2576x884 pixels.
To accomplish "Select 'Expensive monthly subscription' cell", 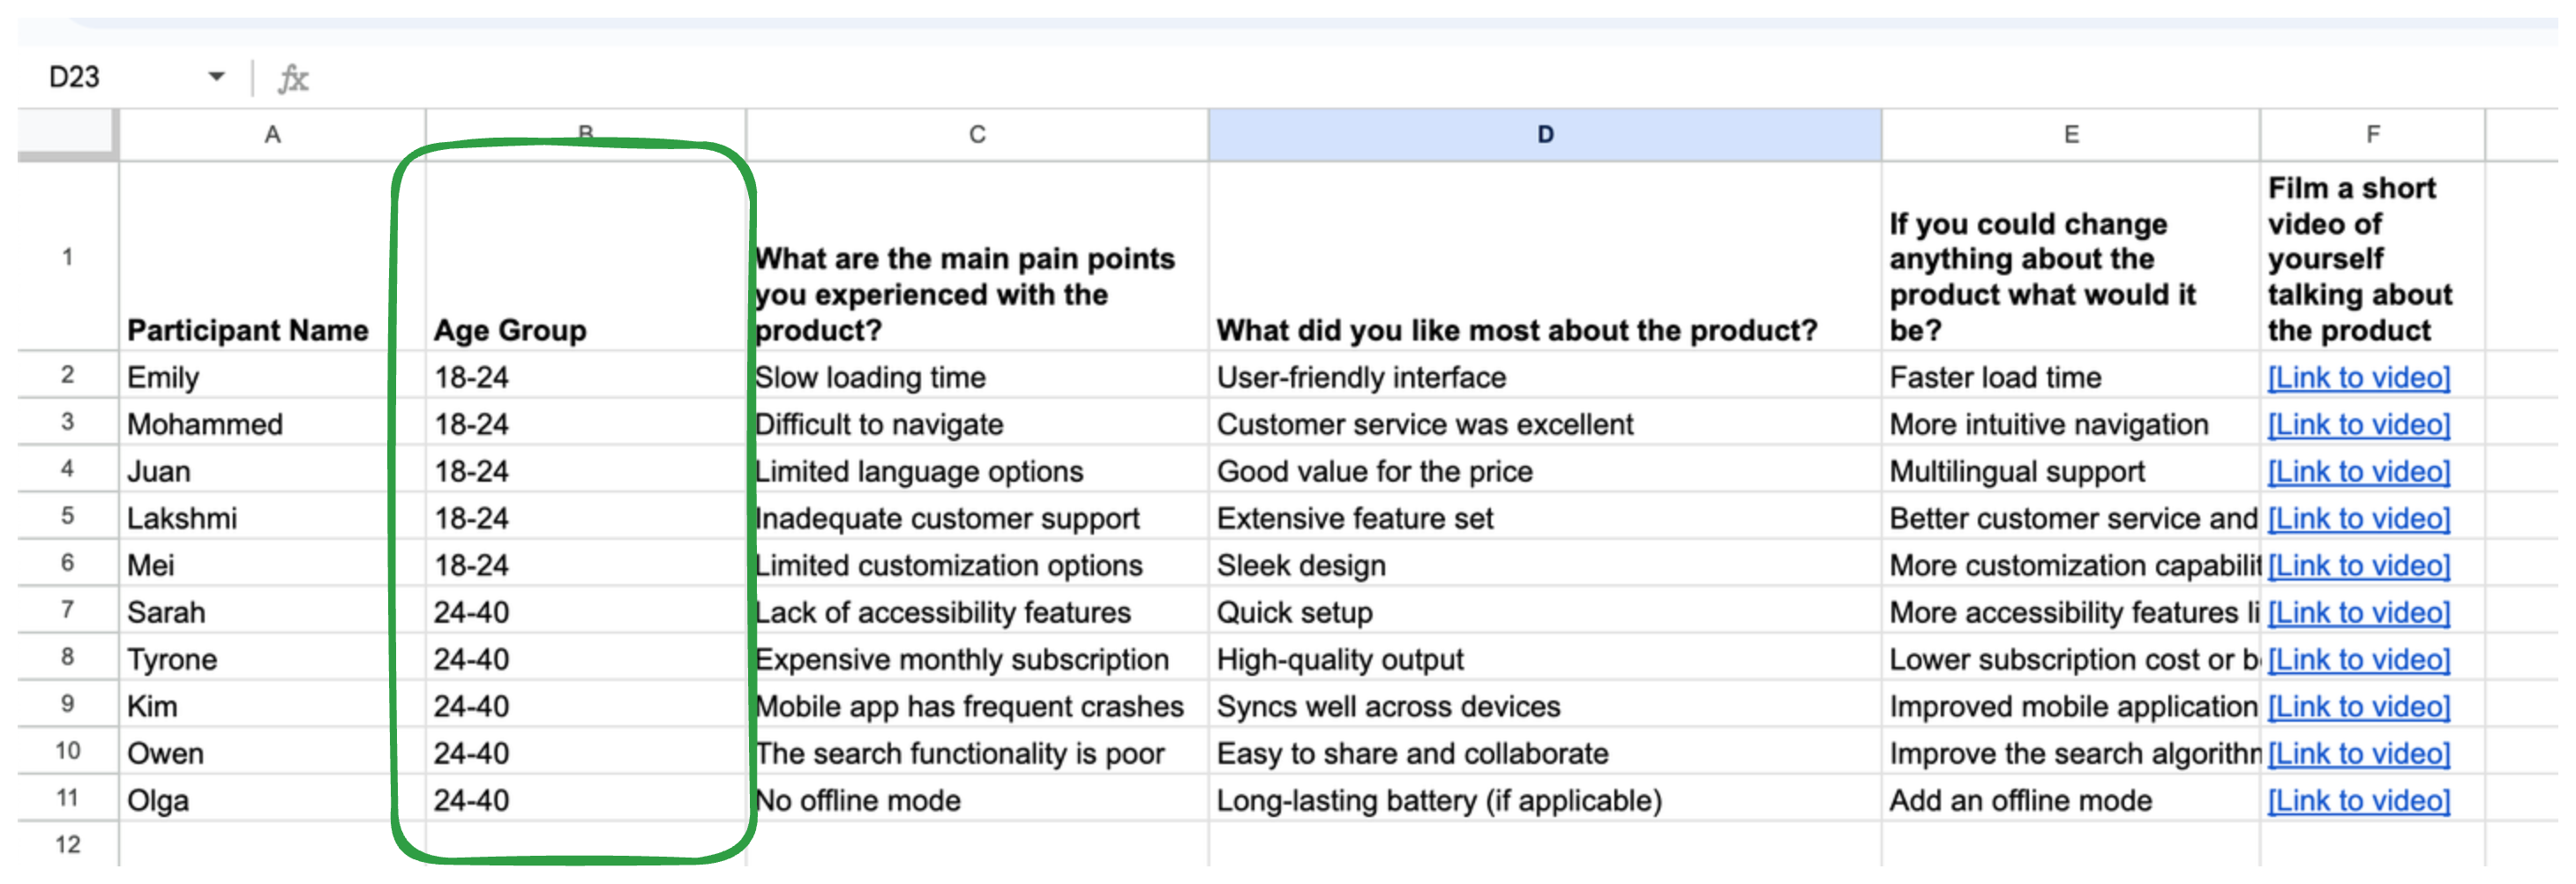I will (x=977, y=656).
